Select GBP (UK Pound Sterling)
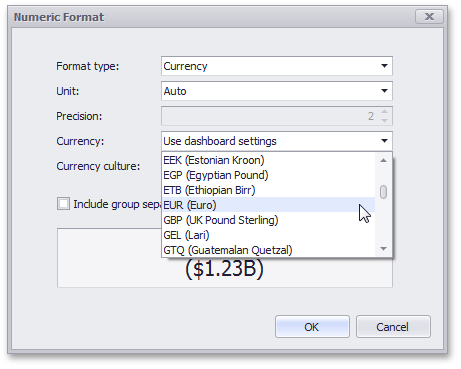This screenshot has height=369, width=461. pyautogui.click(x=268, y=220)
